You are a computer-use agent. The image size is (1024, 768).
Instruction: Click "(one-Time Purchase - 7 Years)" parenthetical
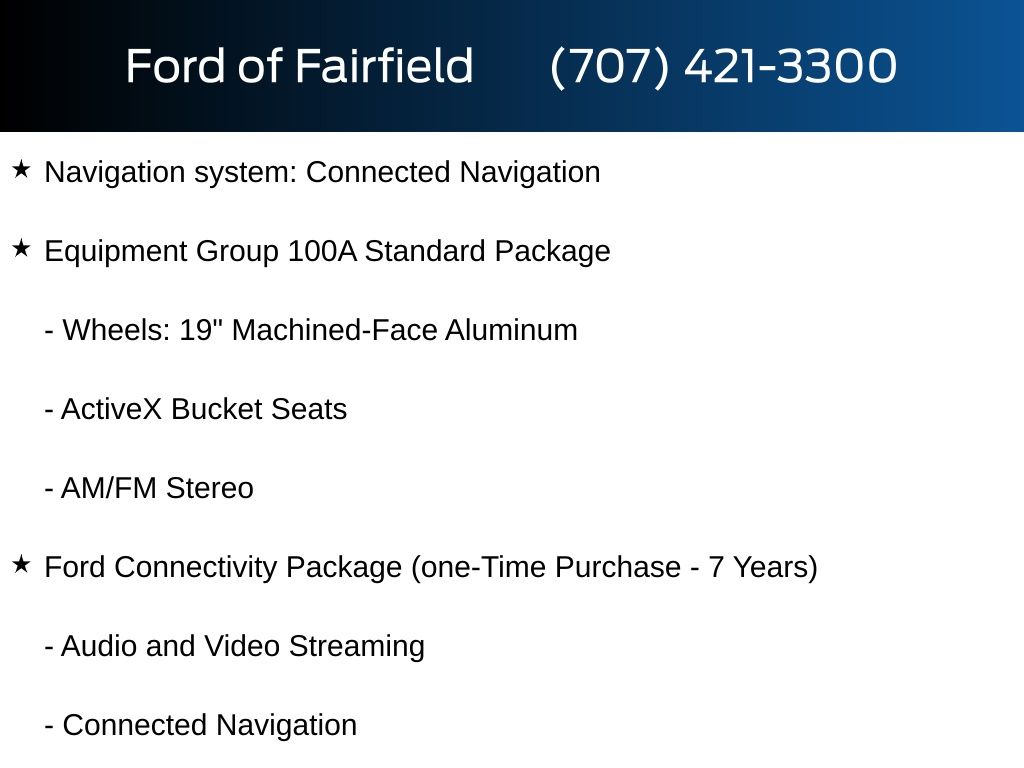(x=614, y=567)
